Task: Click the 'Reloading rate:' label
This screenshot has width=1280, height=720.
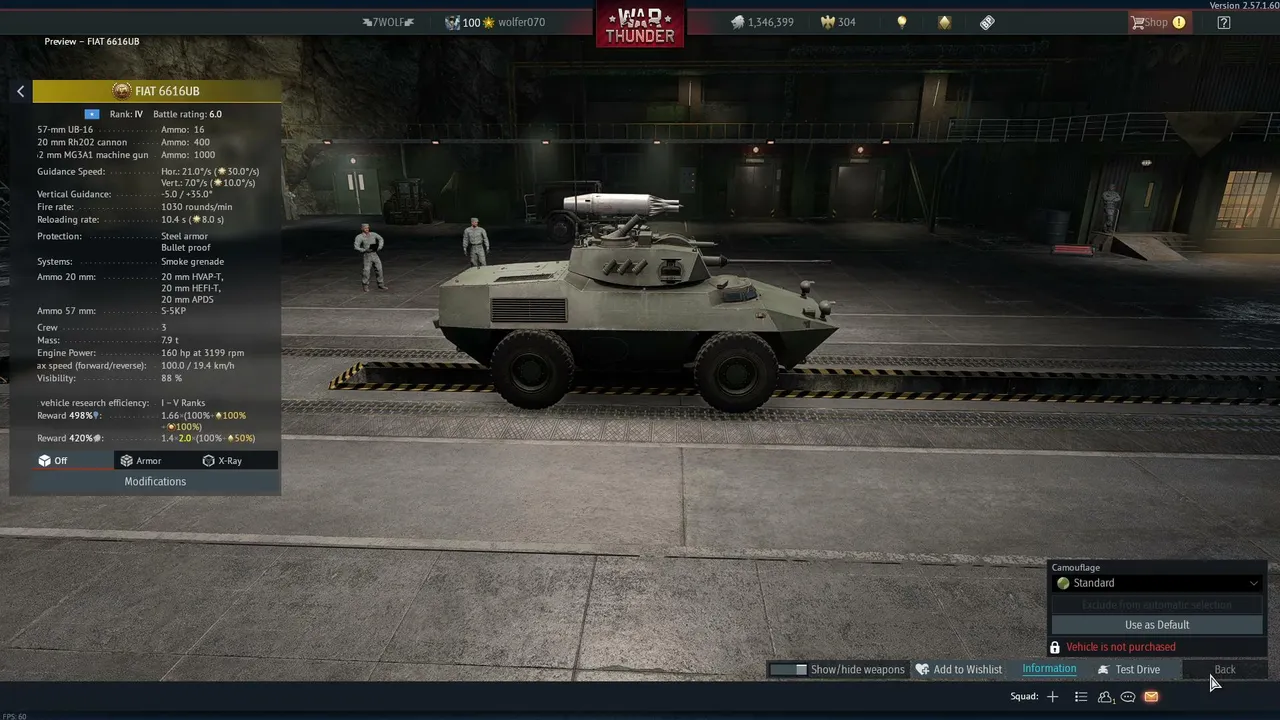Action: tap(68, 220)
